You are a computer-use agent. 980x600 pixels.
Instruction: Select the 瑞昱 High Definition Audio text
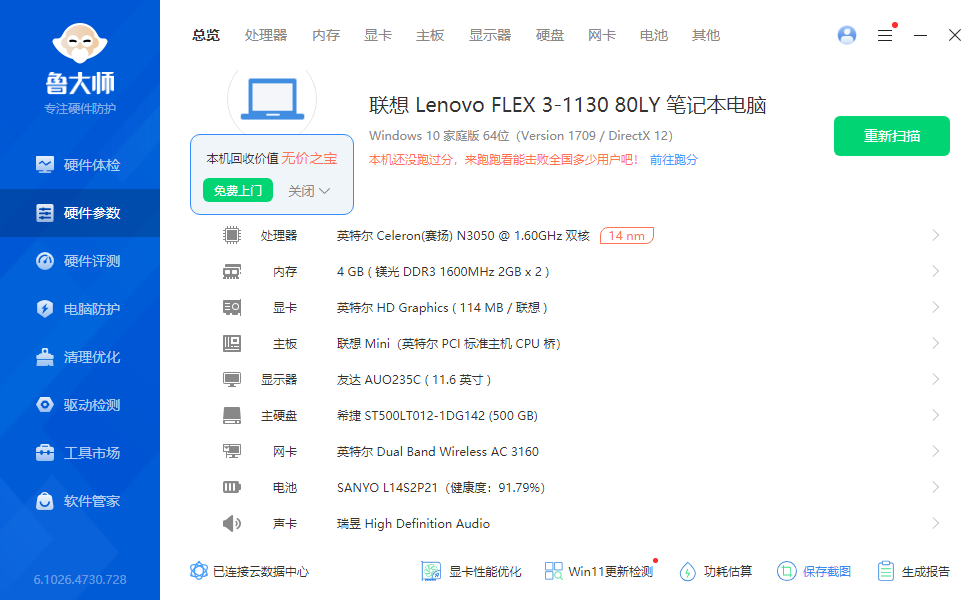pyautogui.click(x=413, y=524)
